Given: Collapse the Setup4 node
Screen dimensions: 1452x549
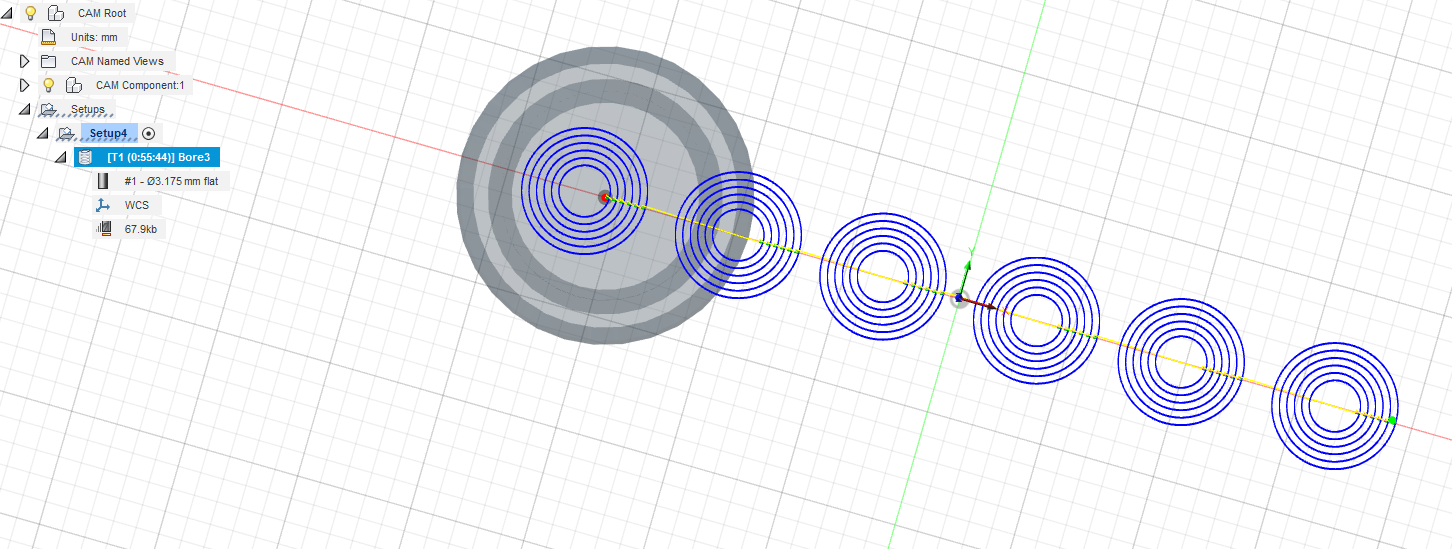Looking at the screenshot, I should pos(43,133).
